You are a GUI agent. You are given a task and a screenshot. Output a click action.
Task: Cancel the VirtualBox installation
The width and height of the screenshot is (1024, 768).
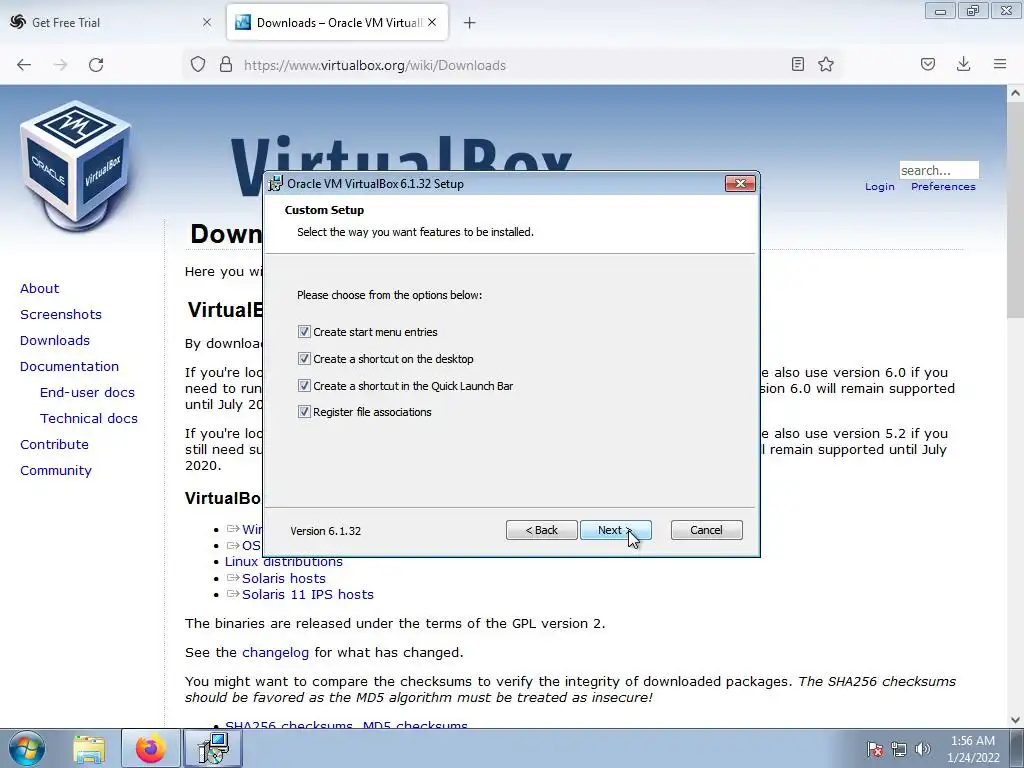(707, 530)
